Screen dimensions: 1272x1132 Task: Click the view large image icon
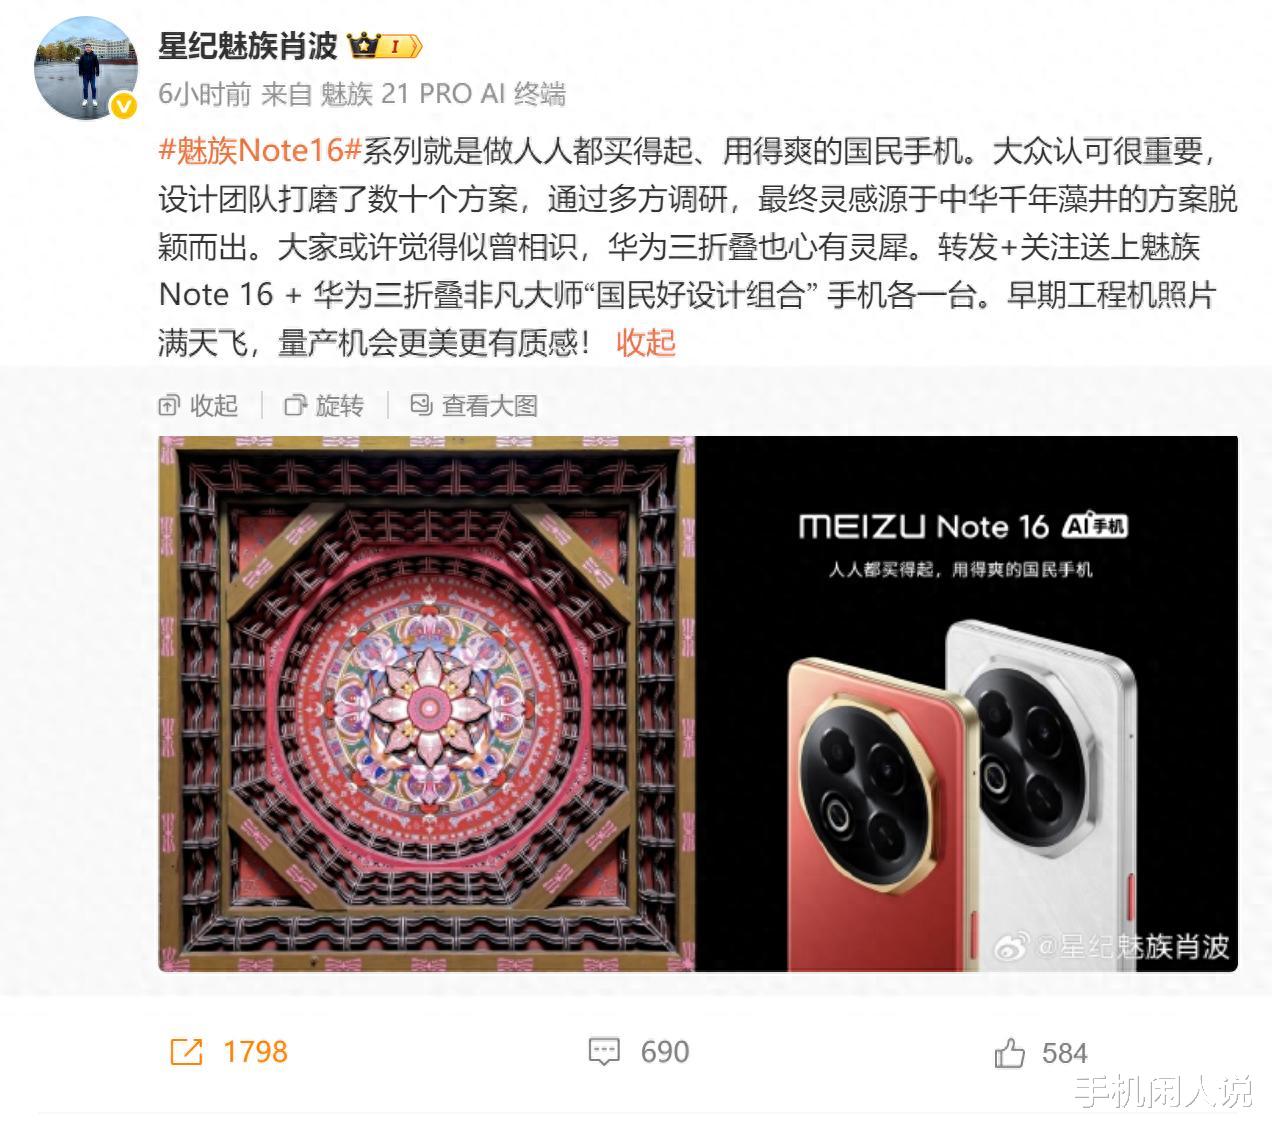tap(421, 406)
